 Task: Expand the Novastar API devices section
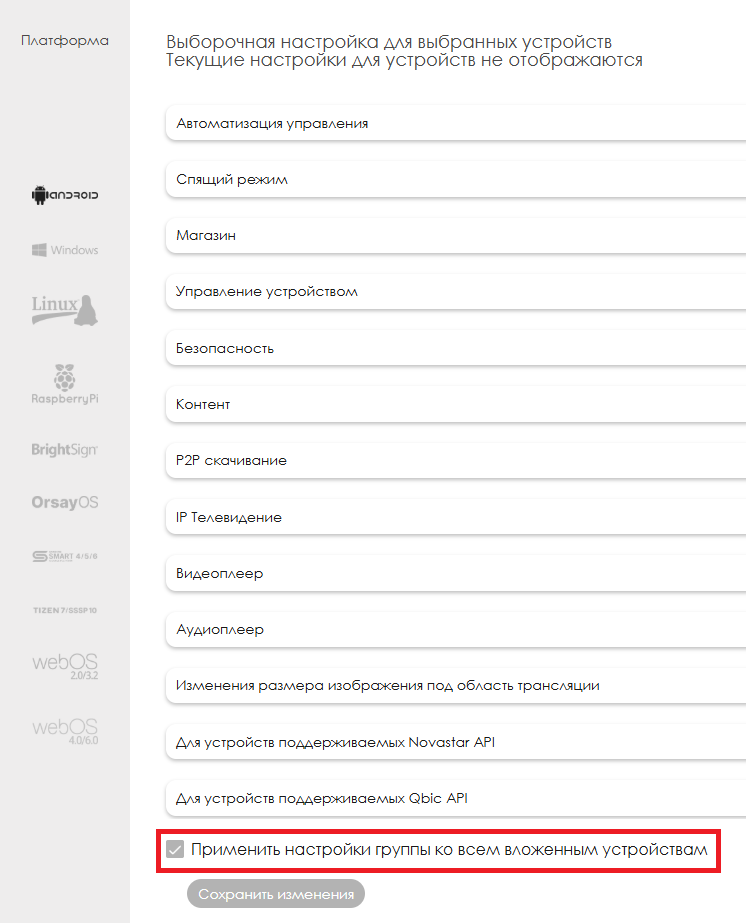pos(455,742)
